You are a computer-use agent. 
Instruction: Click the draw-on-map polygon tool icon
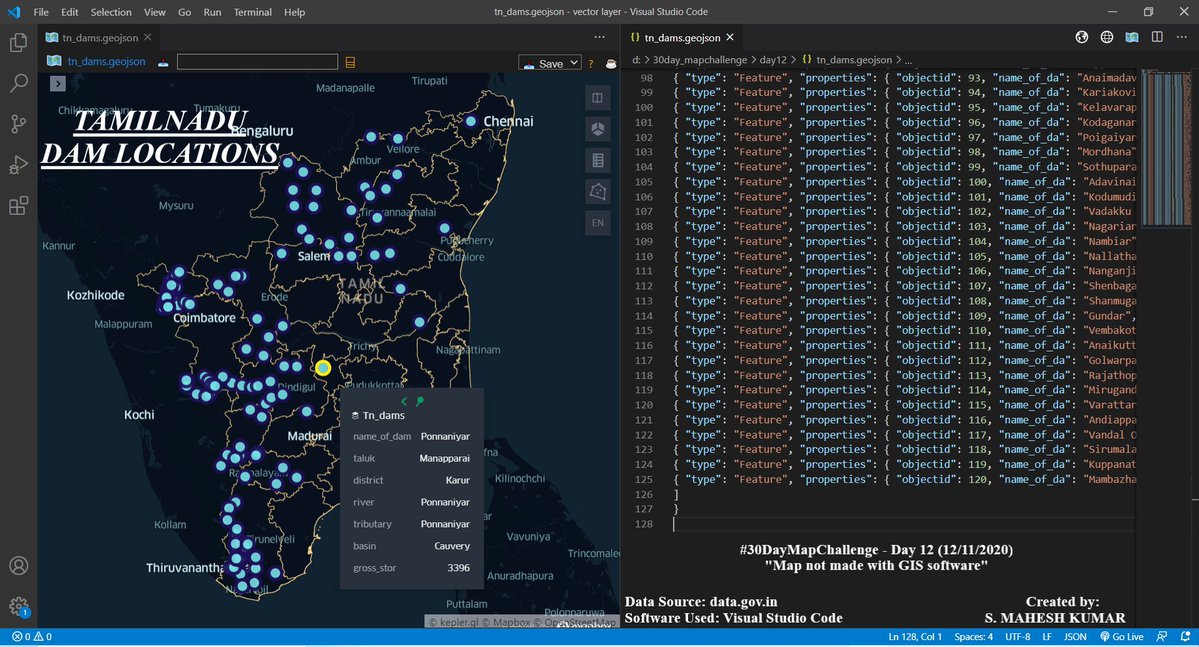tap(597, 191)
